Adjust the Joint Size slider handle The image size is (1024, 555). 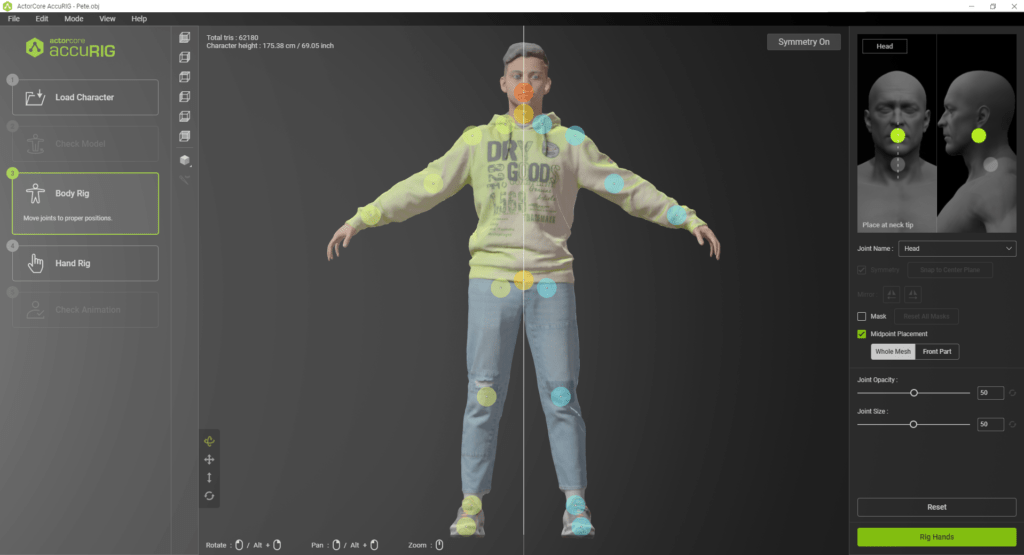pos(913,424)
